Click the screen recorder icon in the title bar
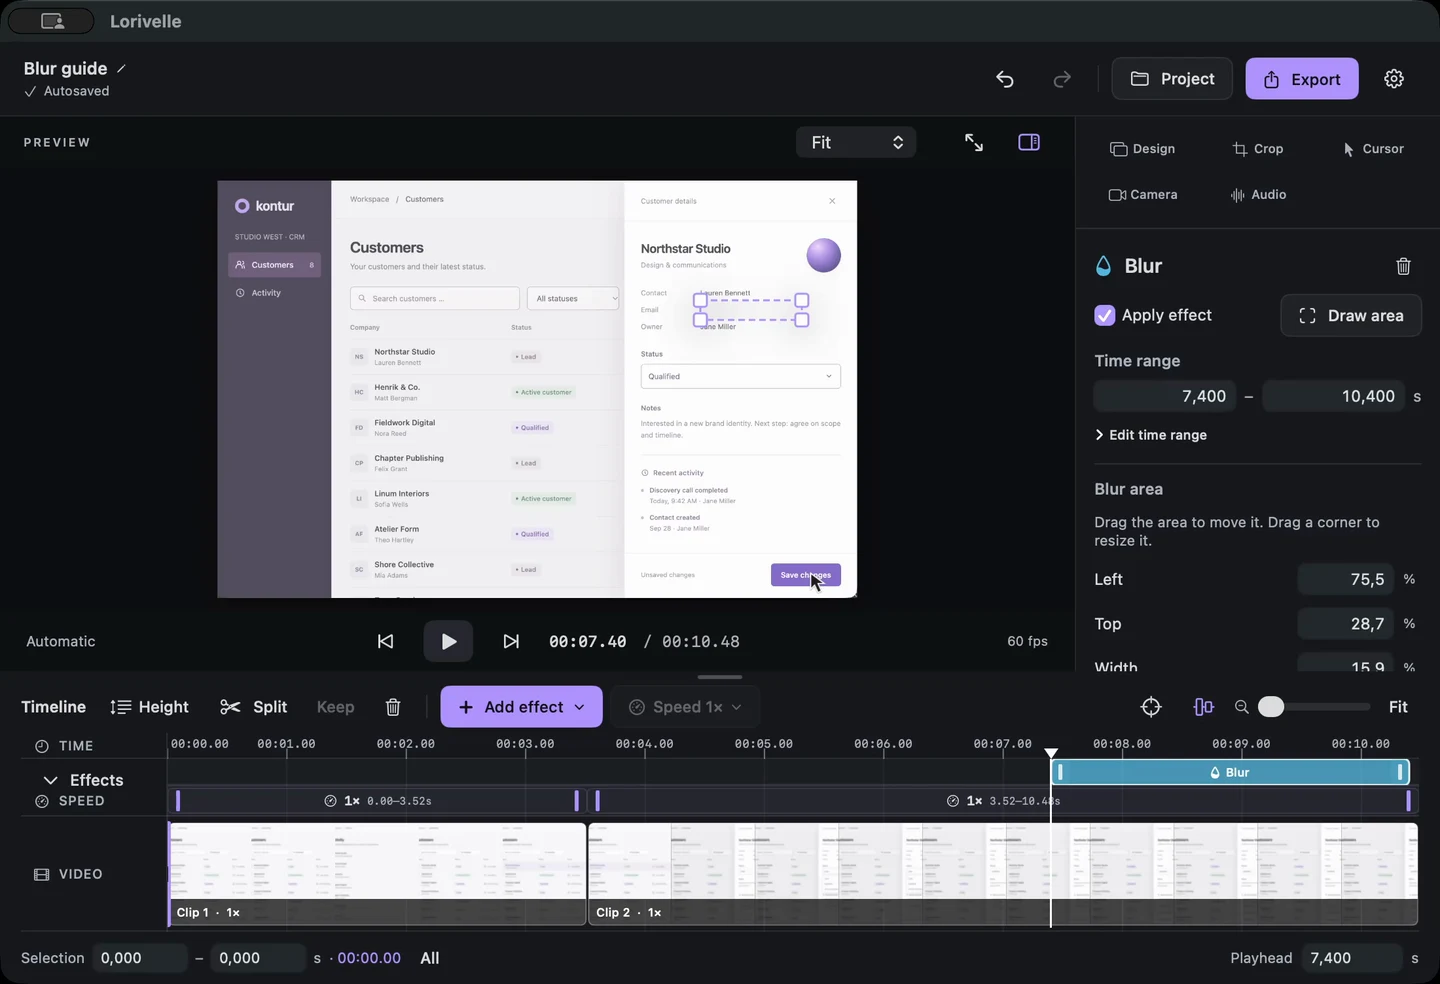 [52, 21]
